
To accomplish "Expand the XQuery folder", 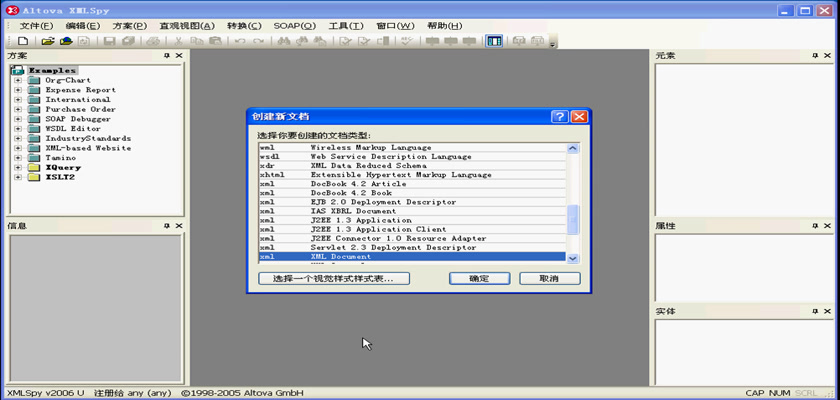I will [18, 168].
